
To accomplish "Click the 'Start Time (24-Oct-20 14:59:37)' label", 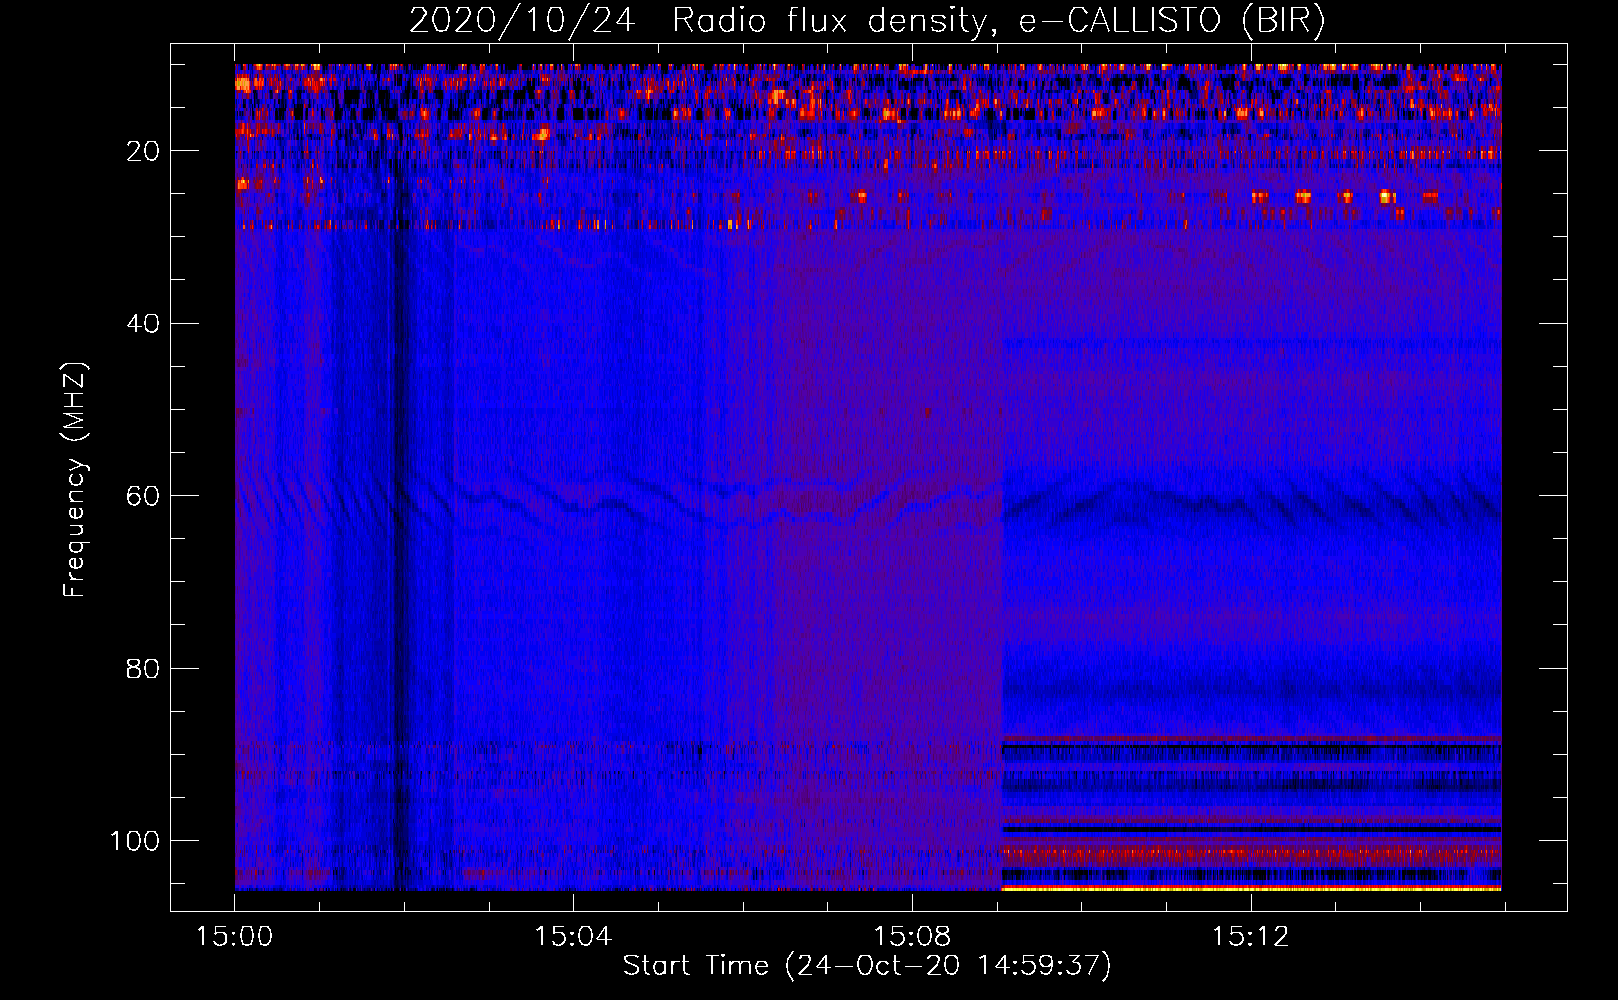I will pos(867,965).
